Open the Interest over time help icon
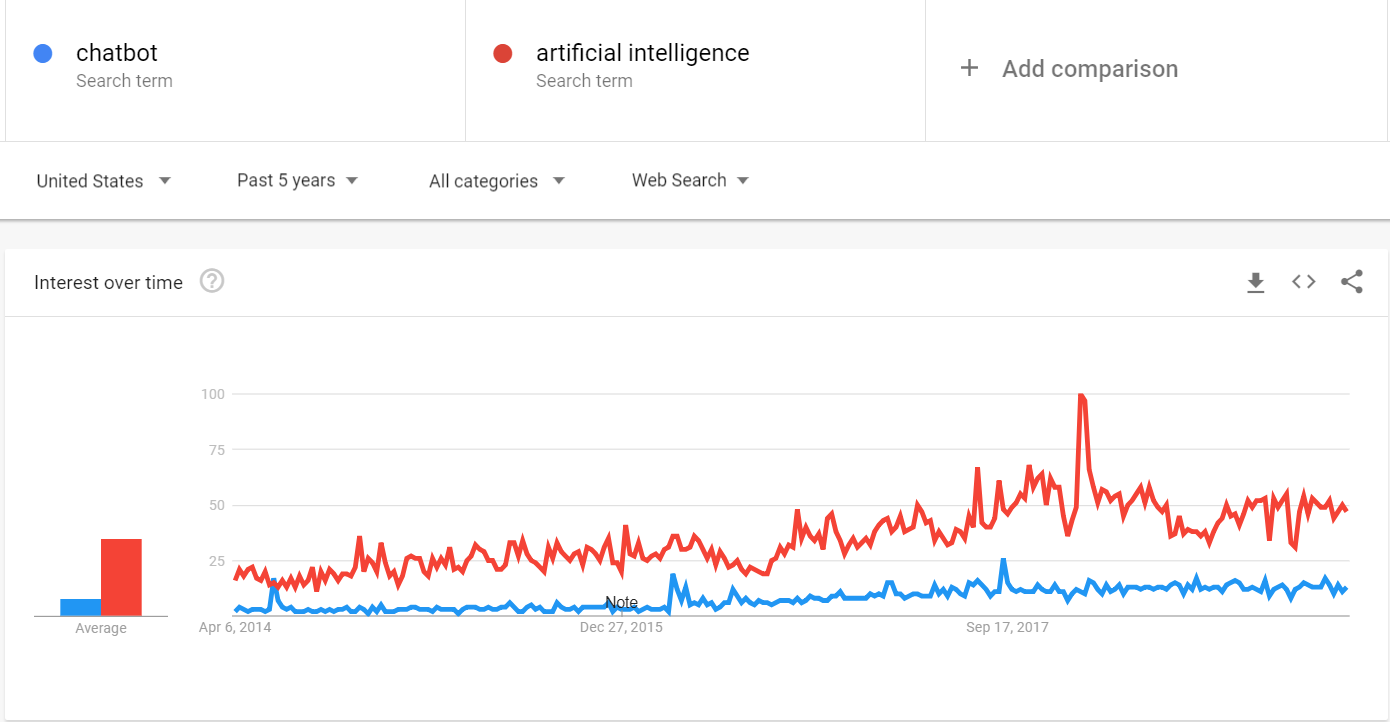 [212, 282]
